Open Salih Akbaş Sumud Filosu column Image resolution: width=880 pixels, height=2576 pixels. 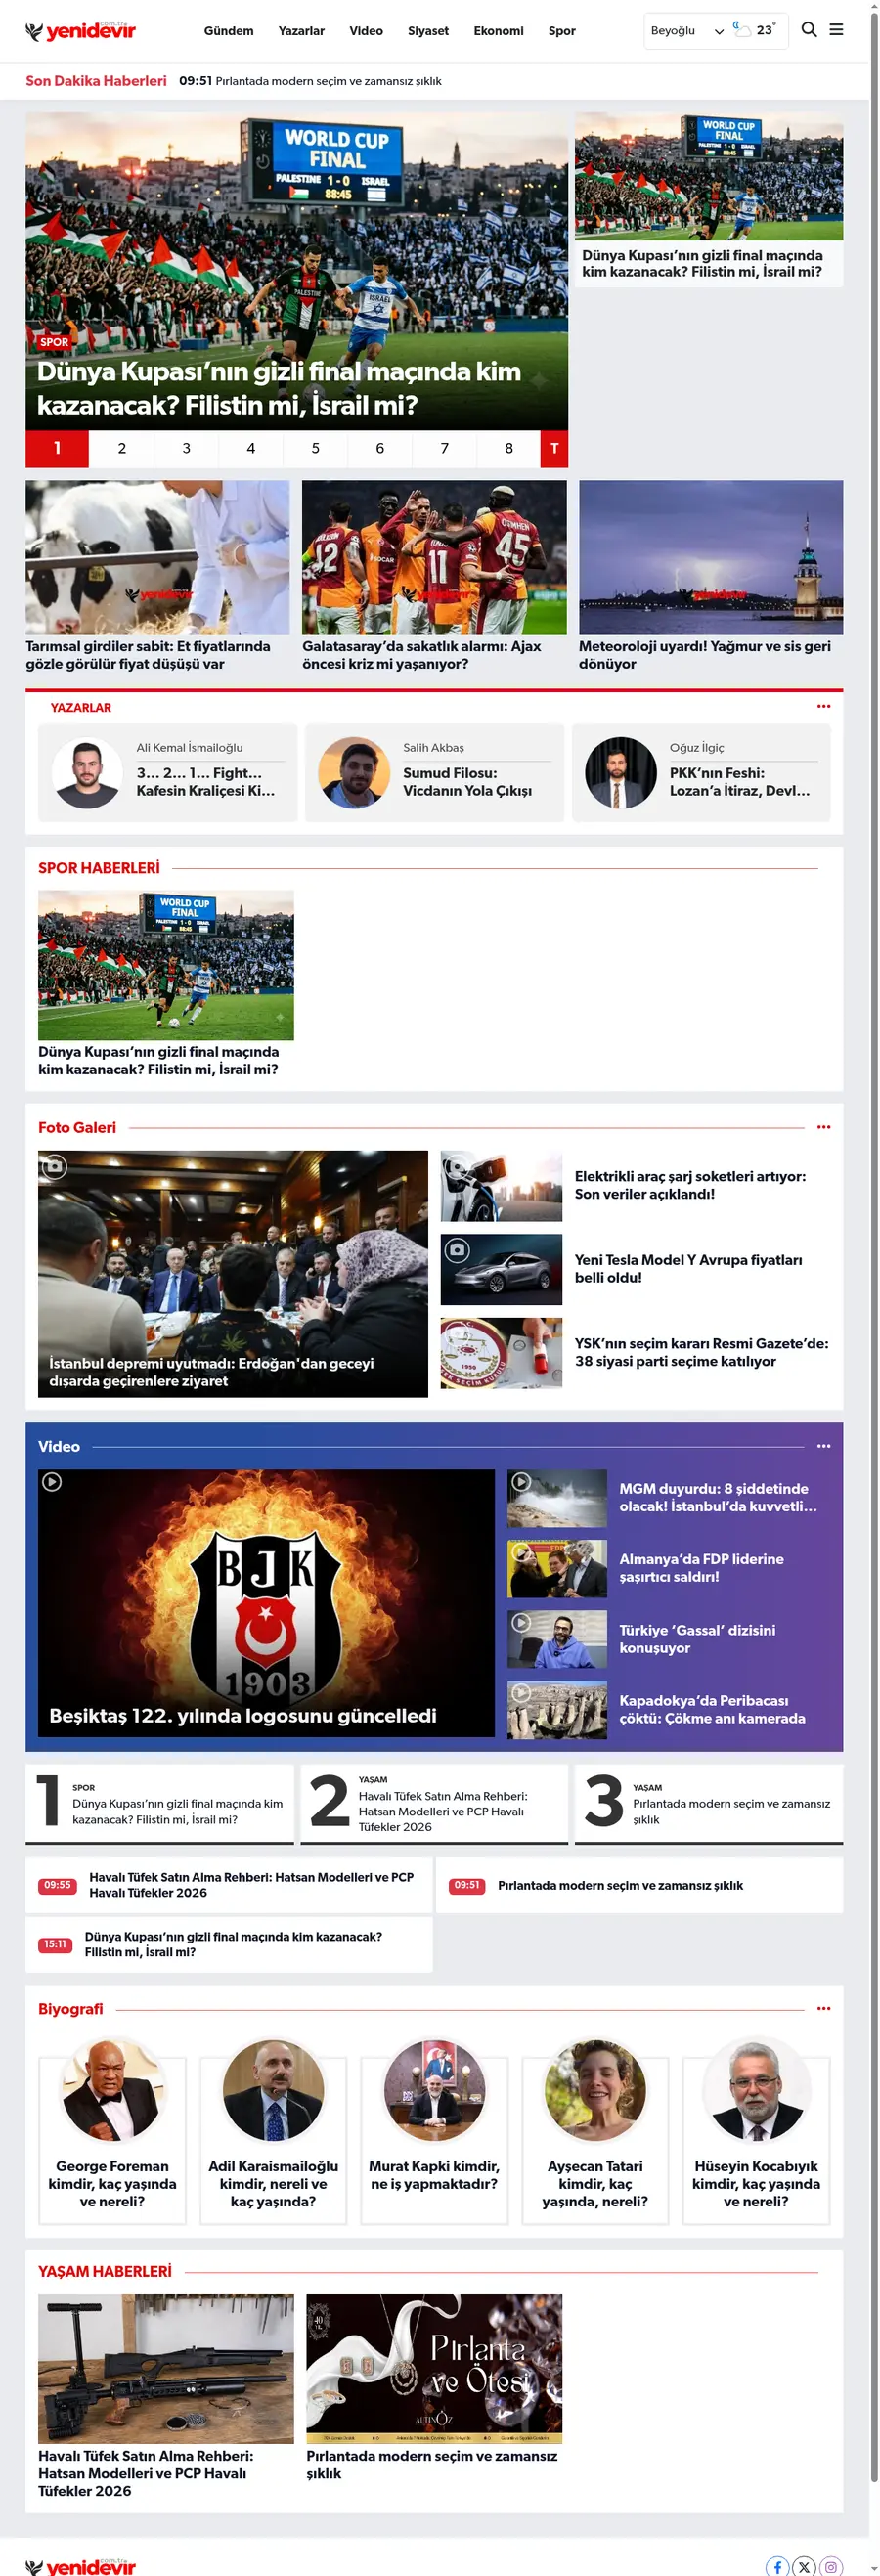coord(434,773)
